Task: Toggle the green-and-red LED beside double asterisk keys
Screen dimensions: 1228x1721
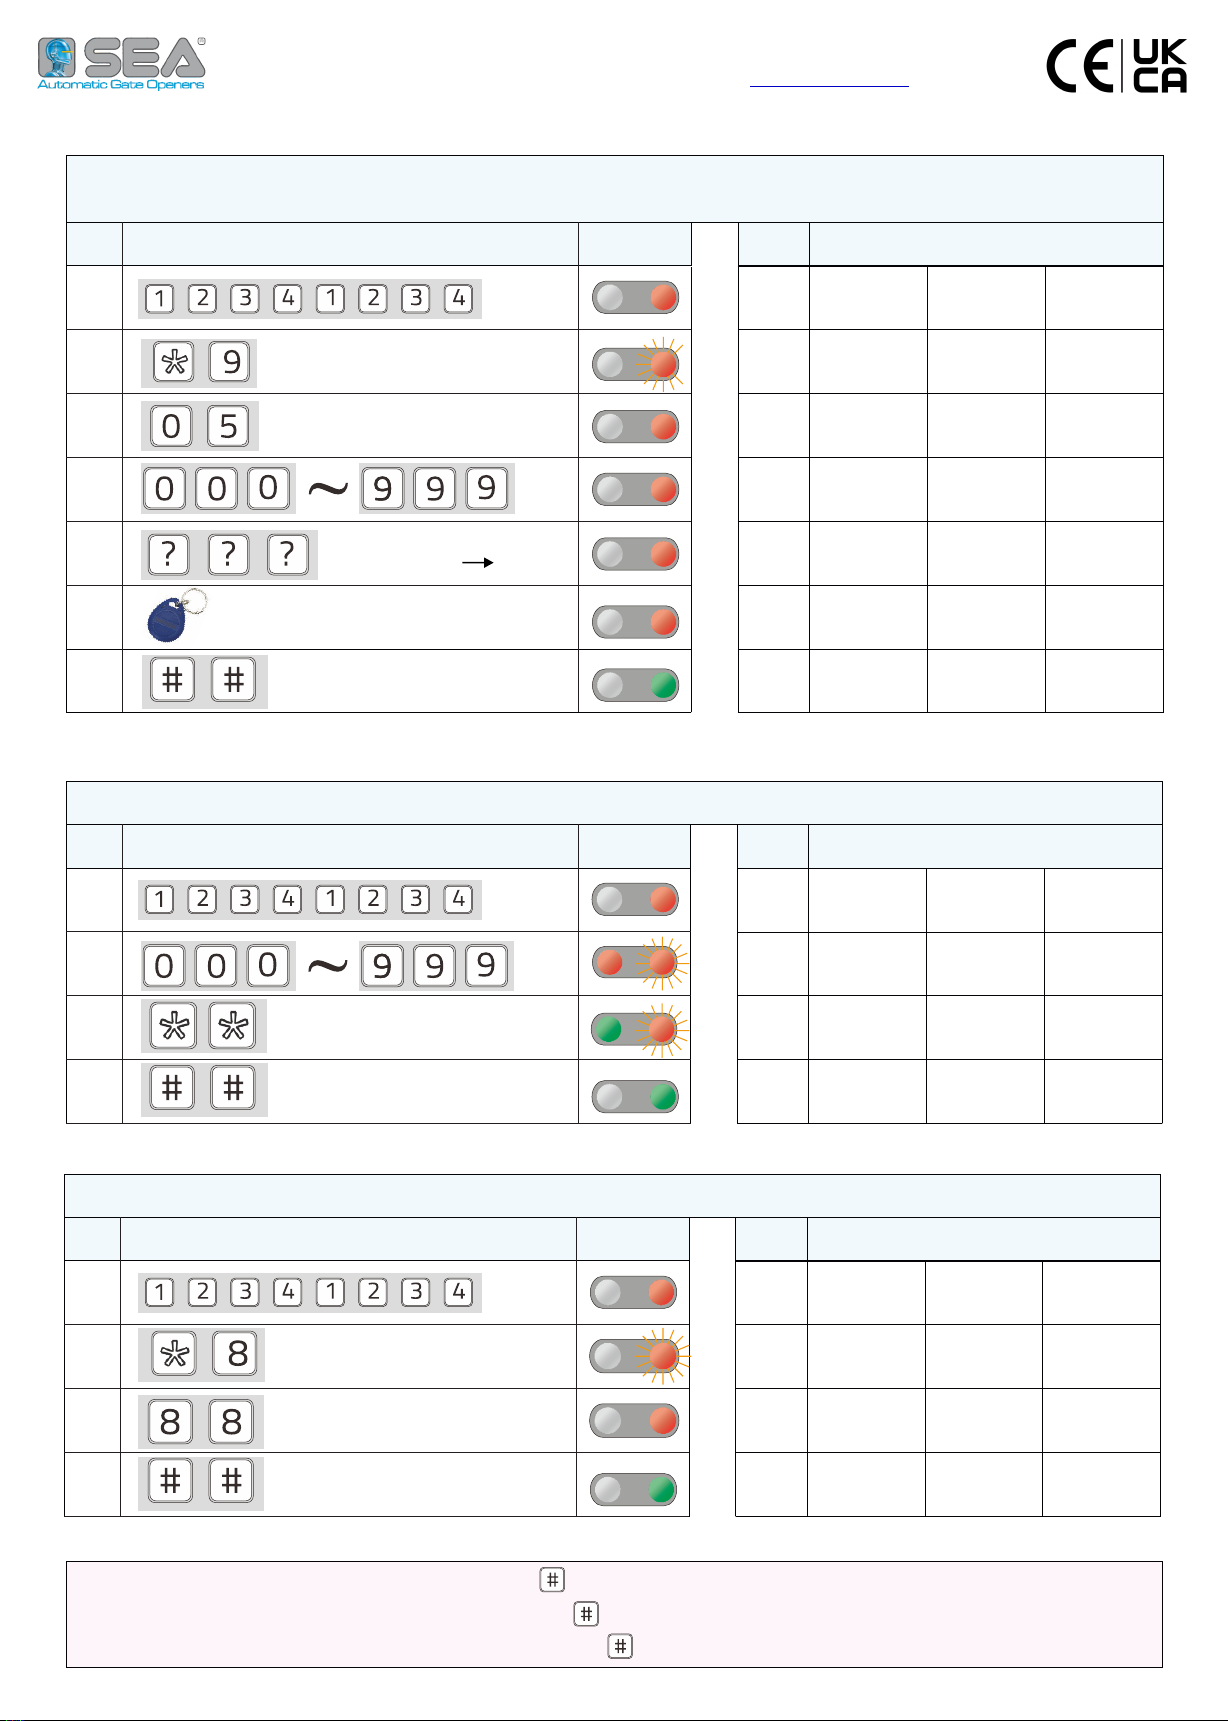Action: [635, 1029]
